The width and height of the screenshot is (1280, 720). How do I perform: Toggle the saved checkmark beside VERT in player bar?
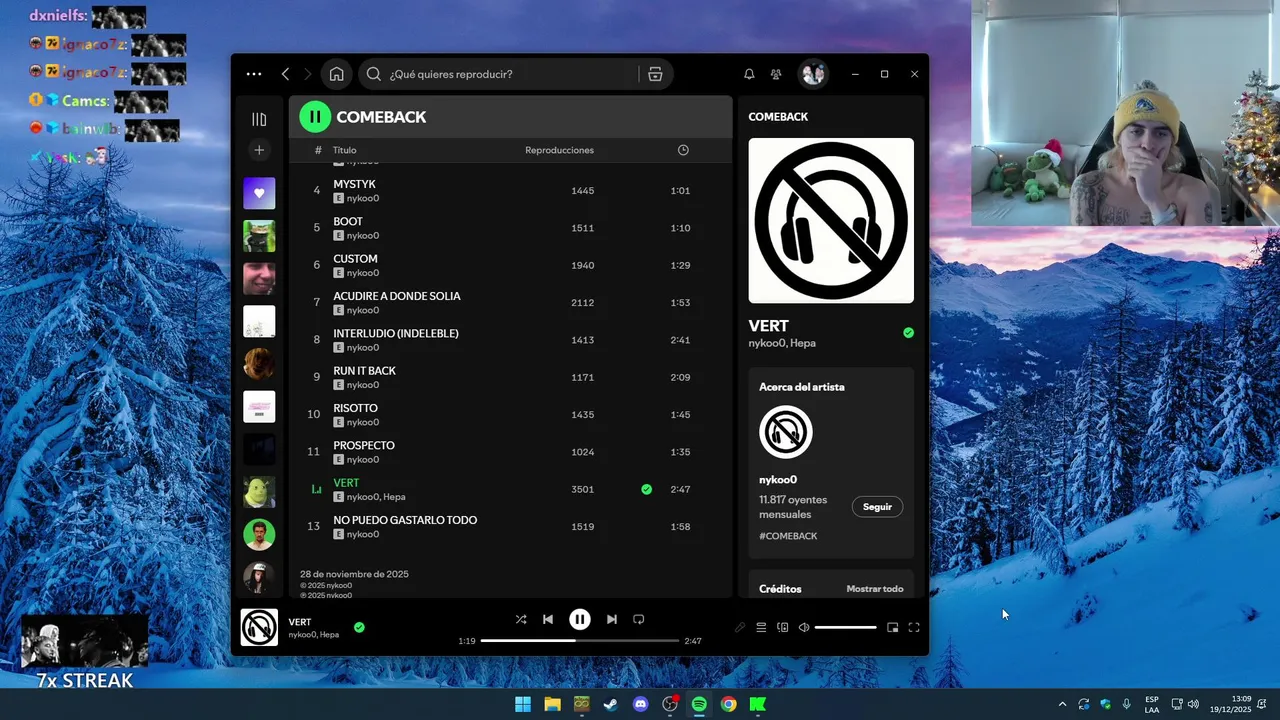tap(359, 627)
